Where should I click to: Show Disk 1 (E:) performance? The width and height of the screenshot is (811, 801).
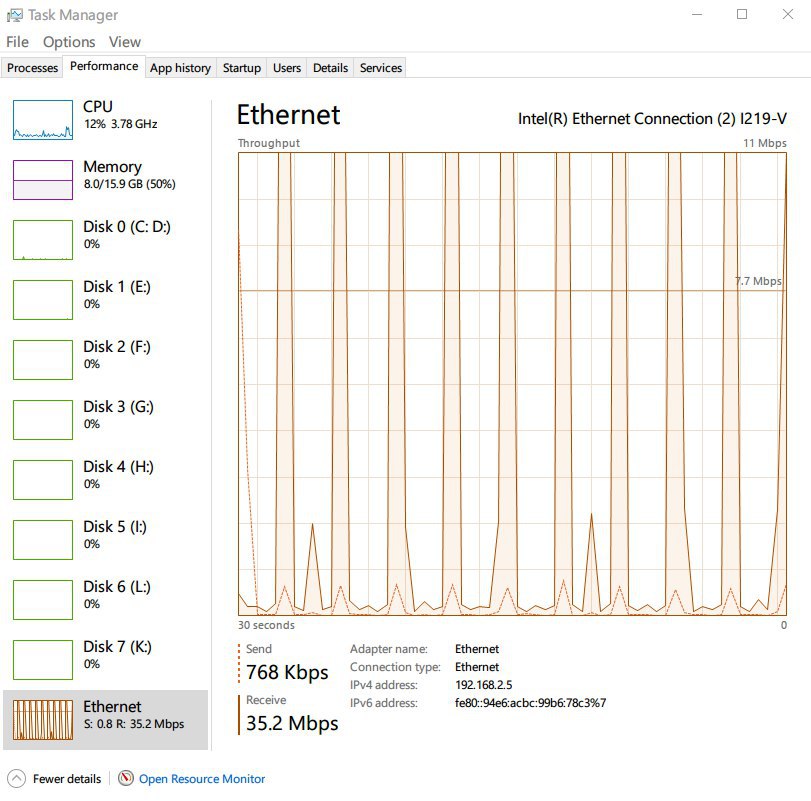(x=105, y=299)
